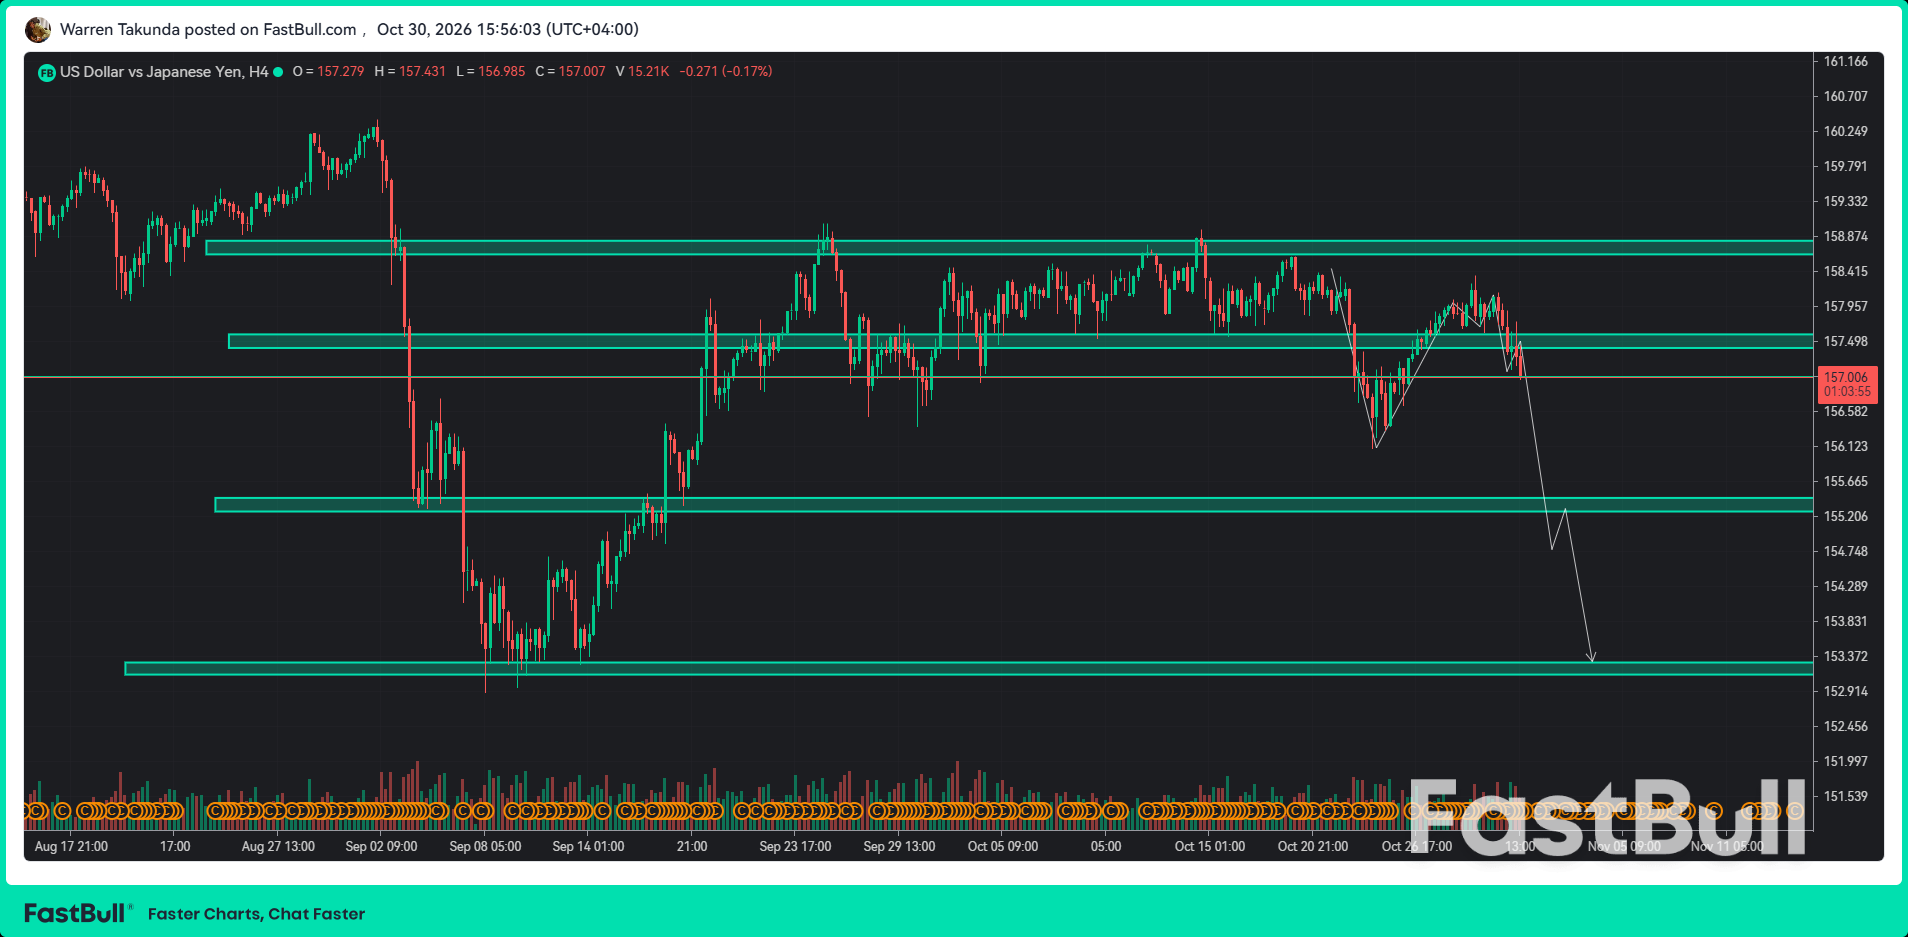Click the candle countdown '01:03:55'
The width and height of the screenshot is (1908, 937).
(1846, 391)
